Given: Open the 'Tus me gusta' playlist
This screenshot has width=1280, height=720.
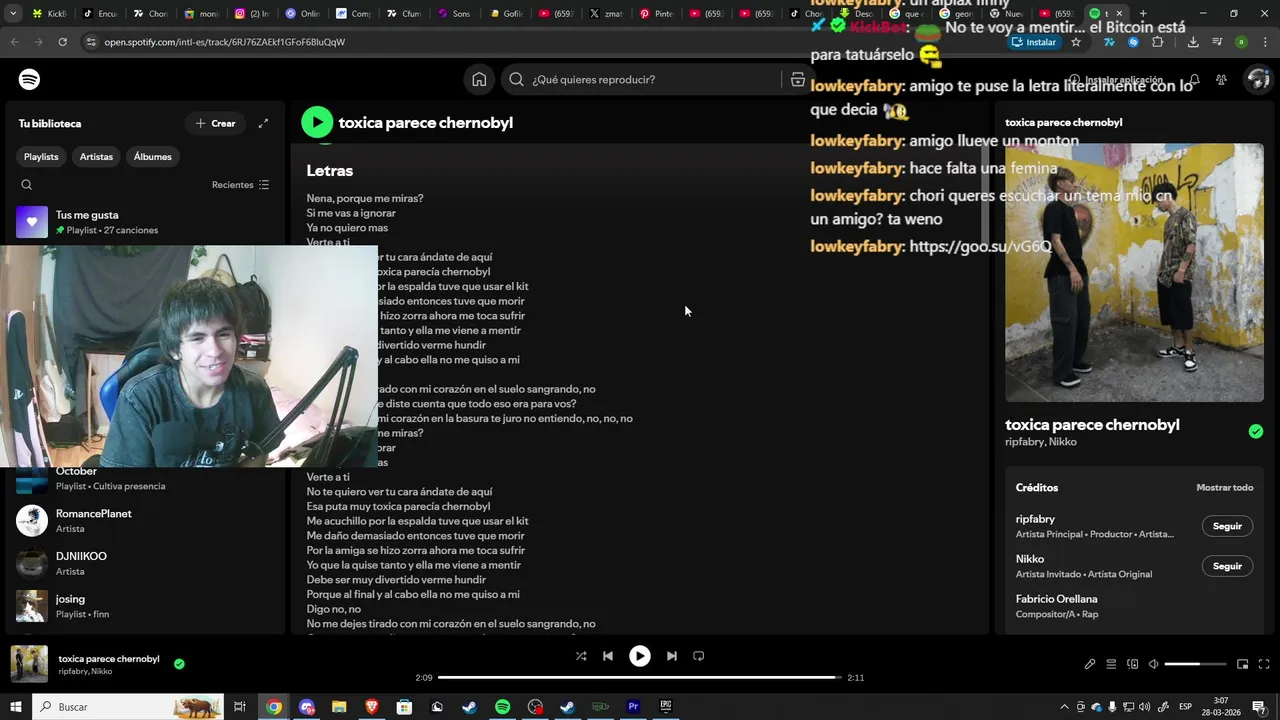Looking at the screenshot, I should [x=144, y=222].
